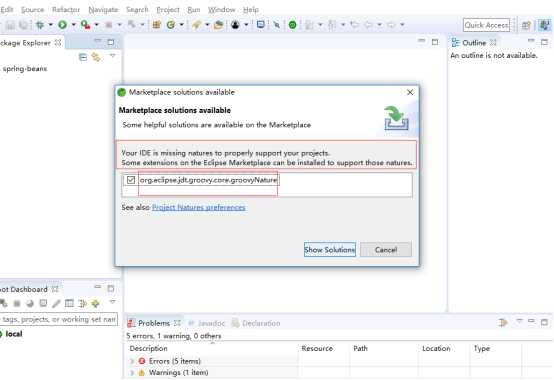Screen dimensions: 554x380
Task: Open the Source menu
Action: click(x=33, y=10)
